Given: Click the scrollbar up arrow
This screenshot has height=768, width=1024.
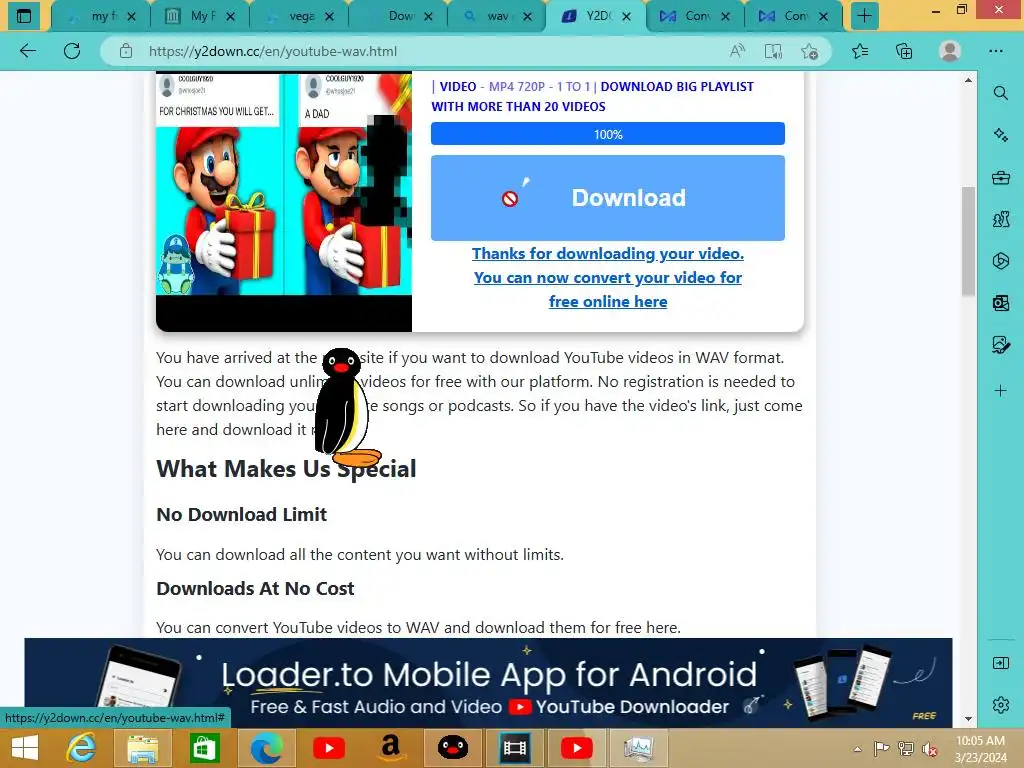Looking at the screenshot, I should pos(968,80).
